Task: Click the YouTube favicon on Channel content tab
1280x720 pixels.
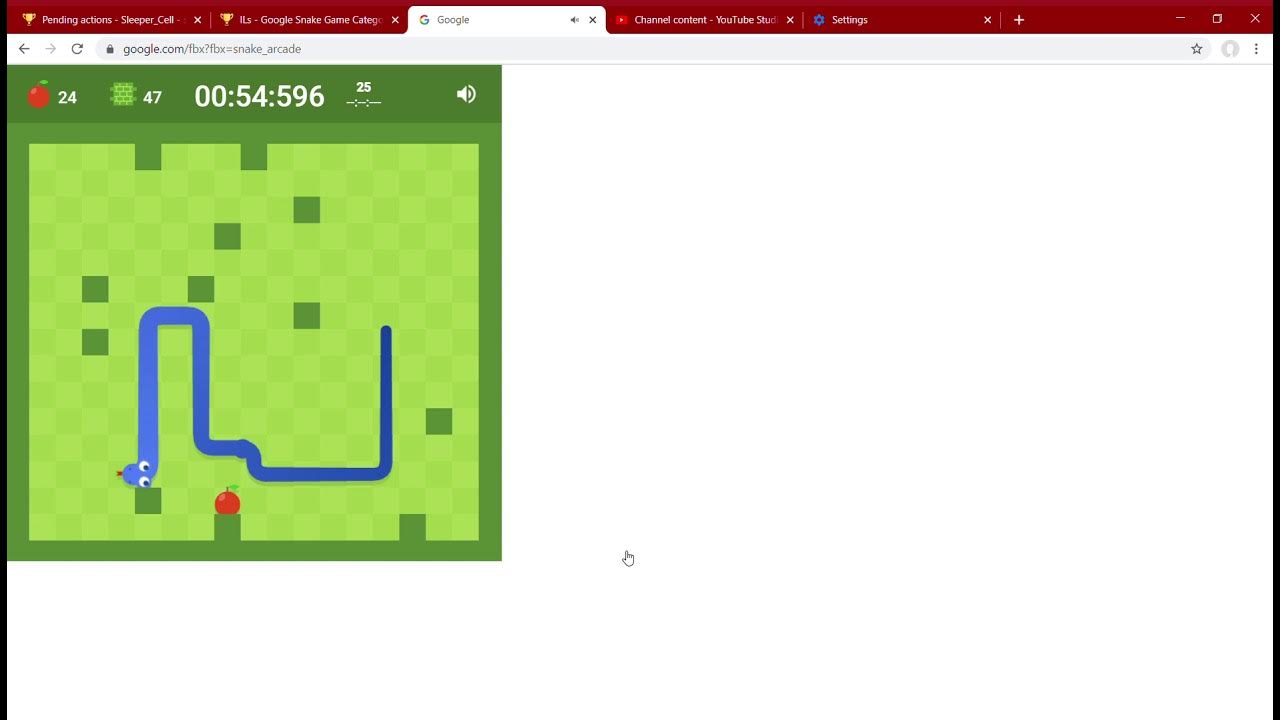Action: 622,20
